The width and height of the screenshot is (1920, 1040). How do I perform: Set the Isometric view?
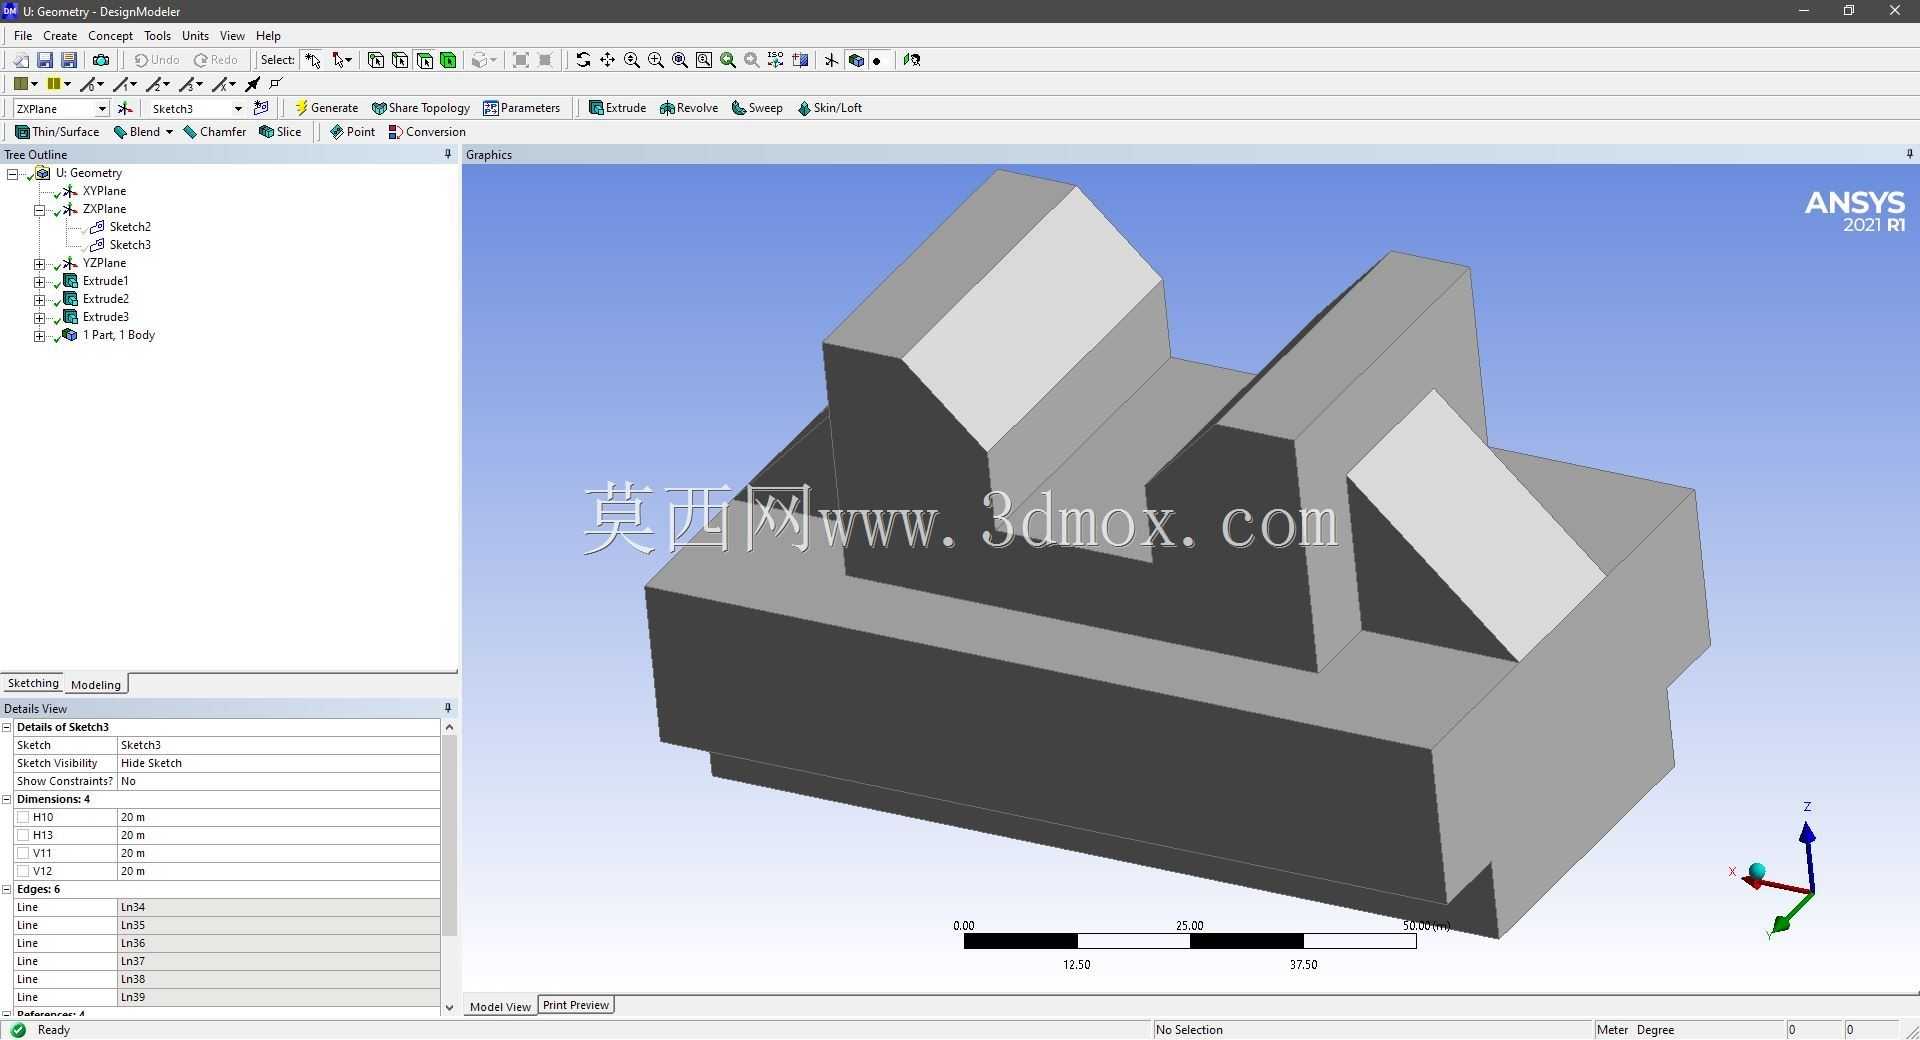[x=775, y=60]
